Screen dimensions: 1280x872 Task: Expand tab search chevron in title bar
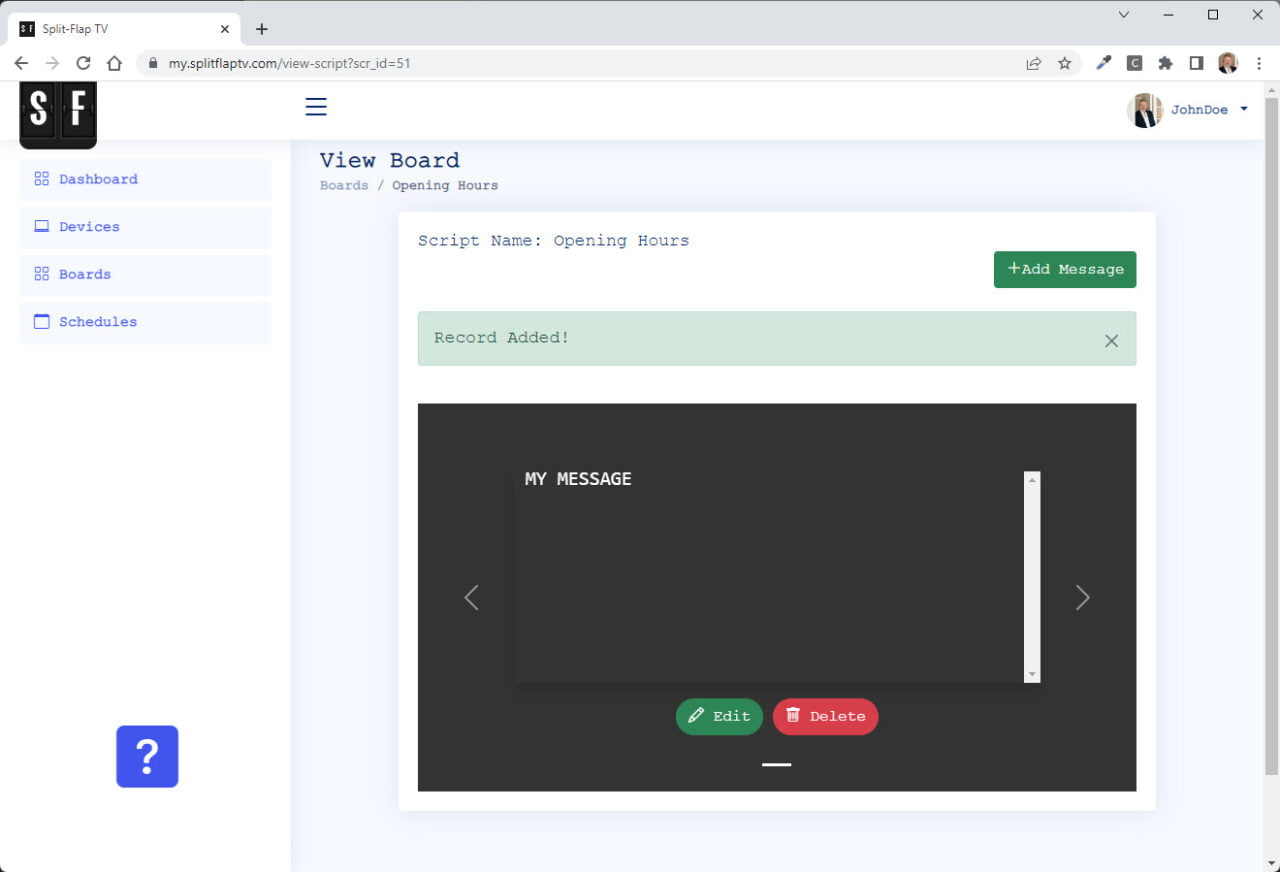click(1124, 15)
